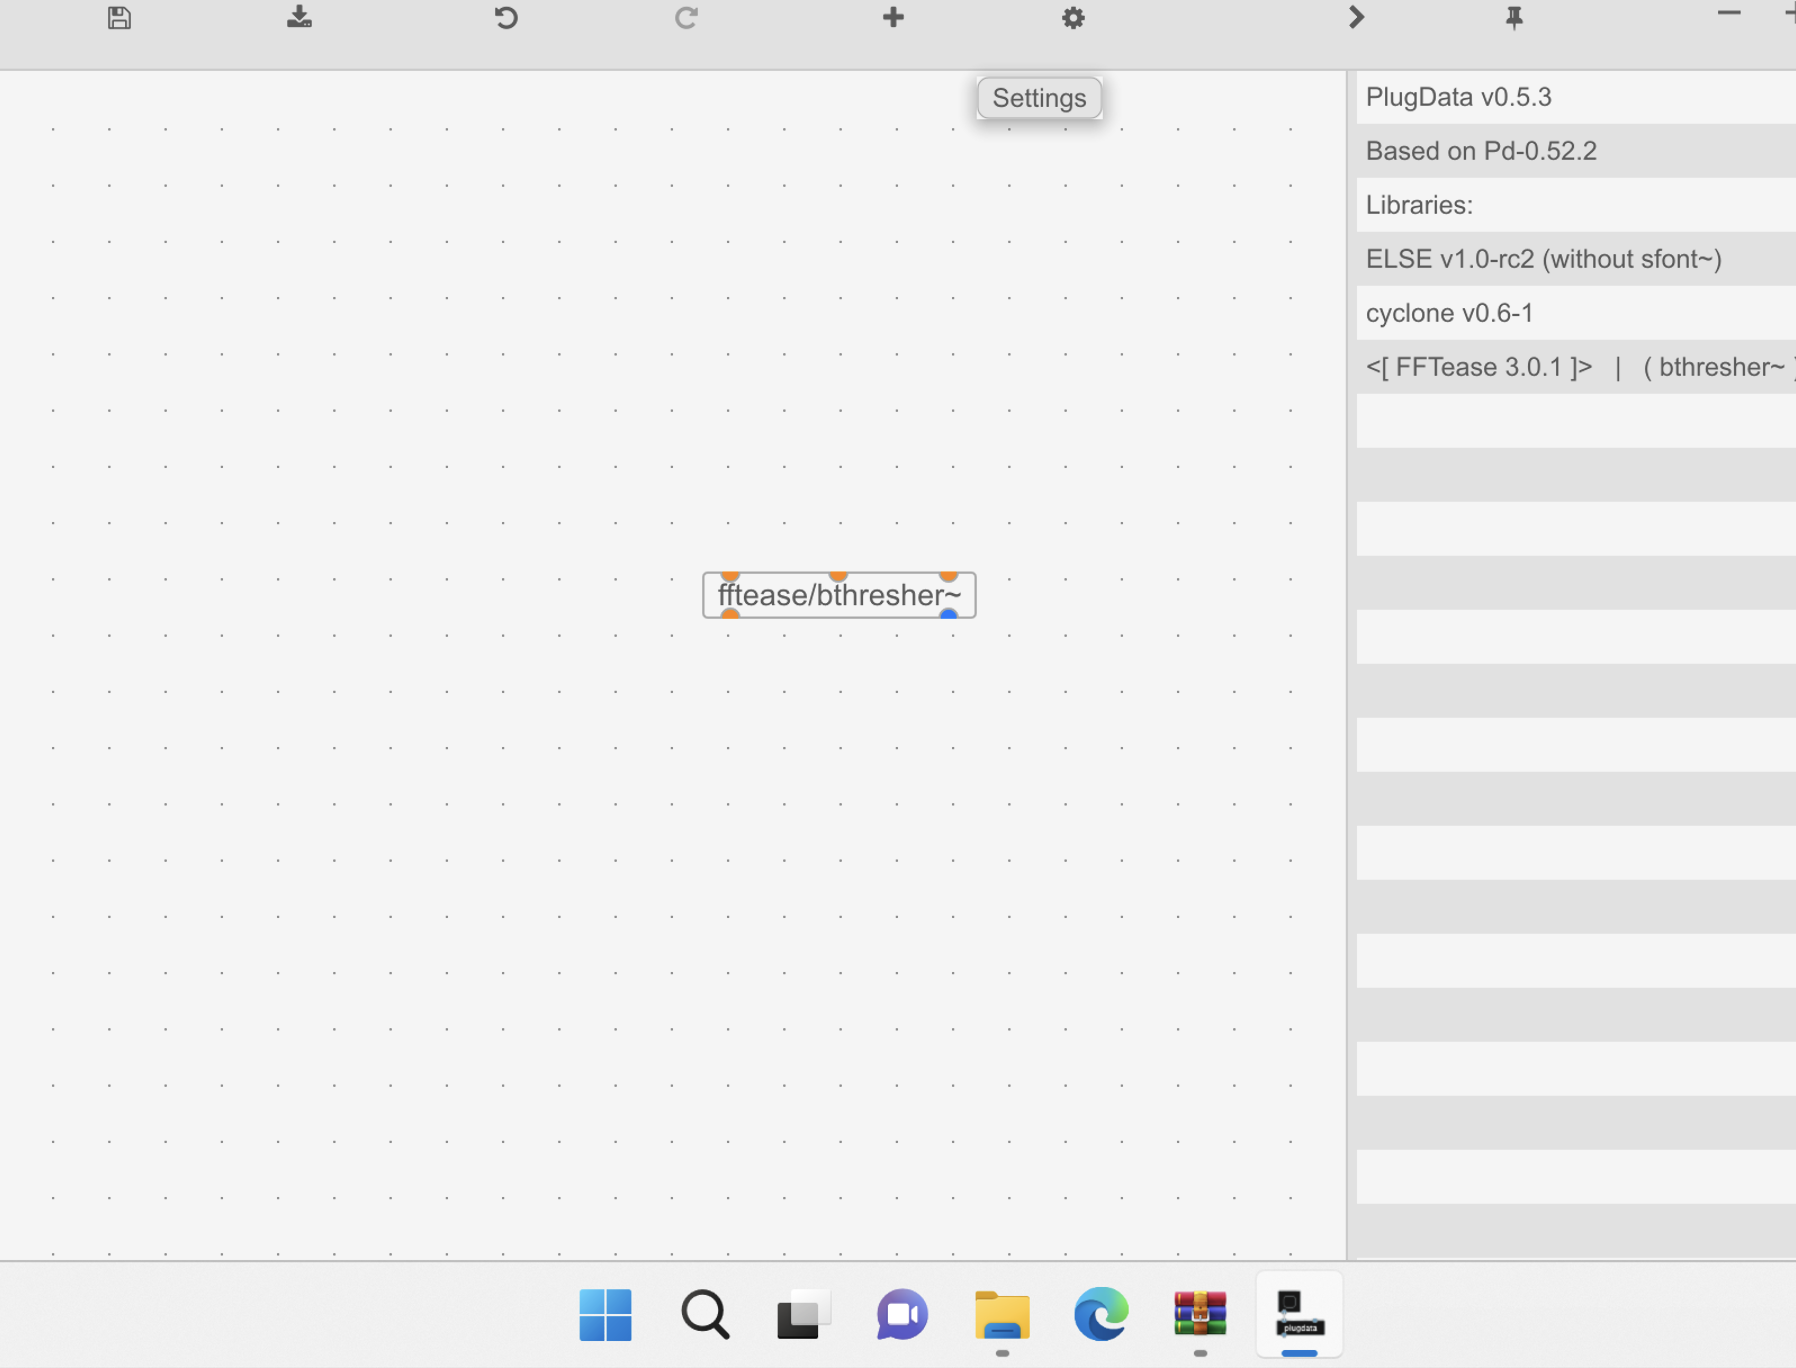Undo the last edit

(505, 18)
